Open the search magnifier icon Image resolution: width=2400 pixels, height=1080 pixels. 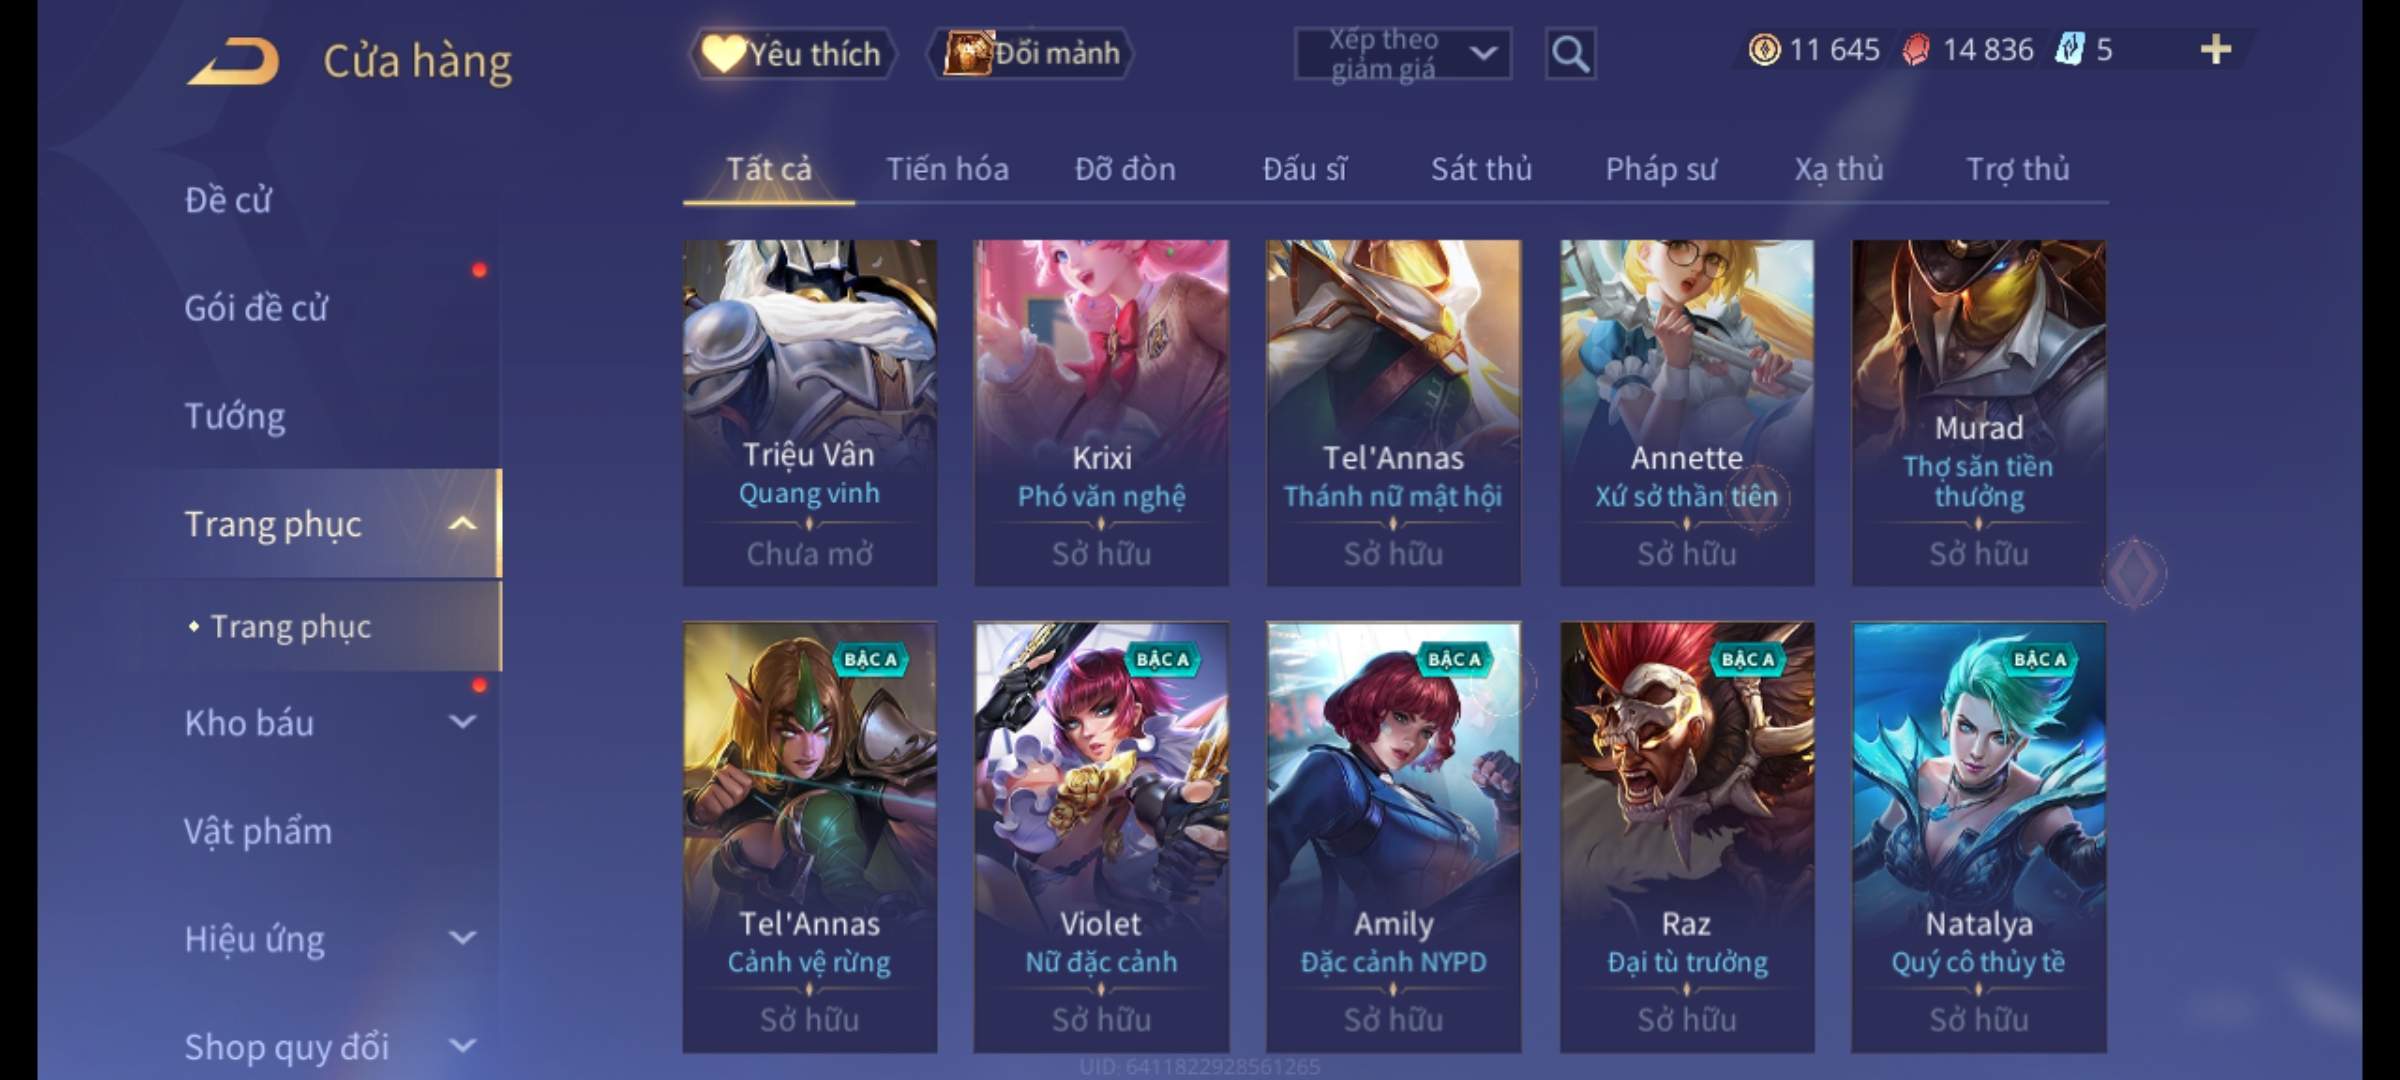(1570, 54)
